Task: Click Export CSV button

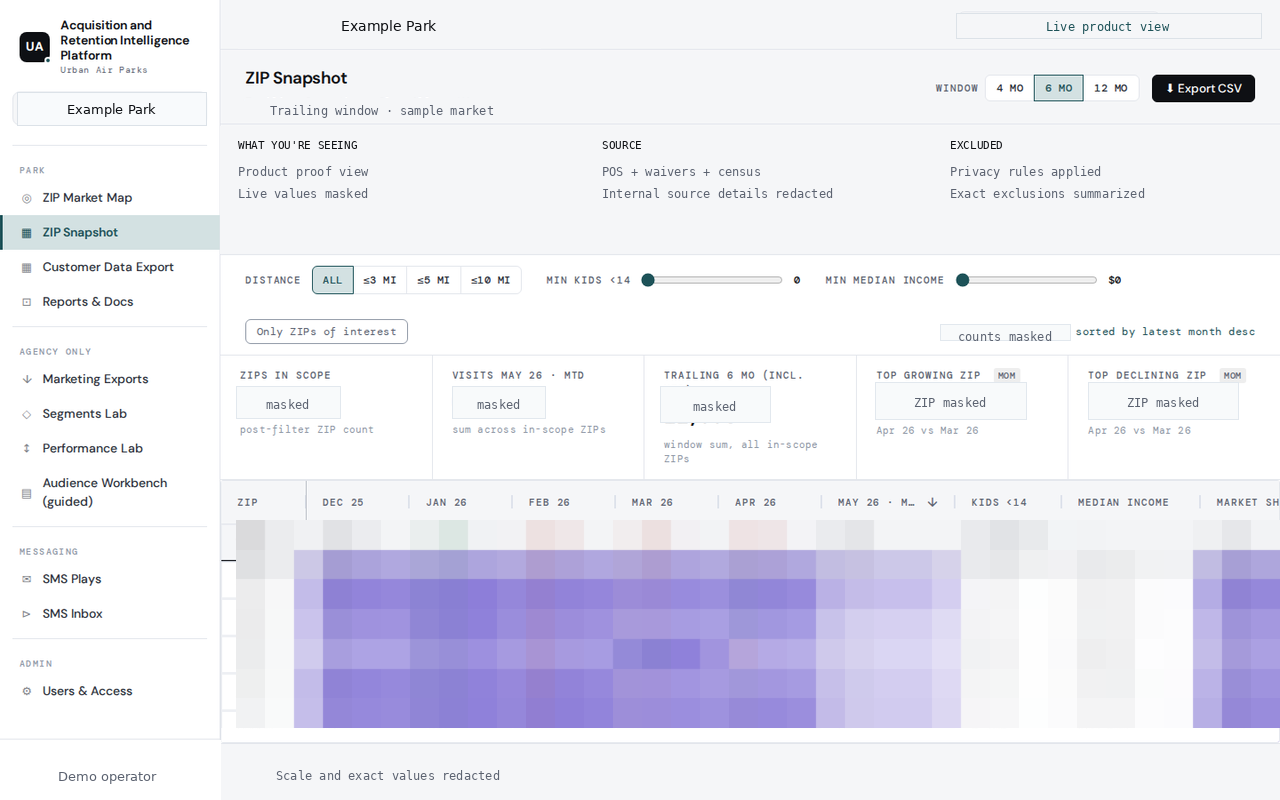Action: click(x=1203, y=88)
